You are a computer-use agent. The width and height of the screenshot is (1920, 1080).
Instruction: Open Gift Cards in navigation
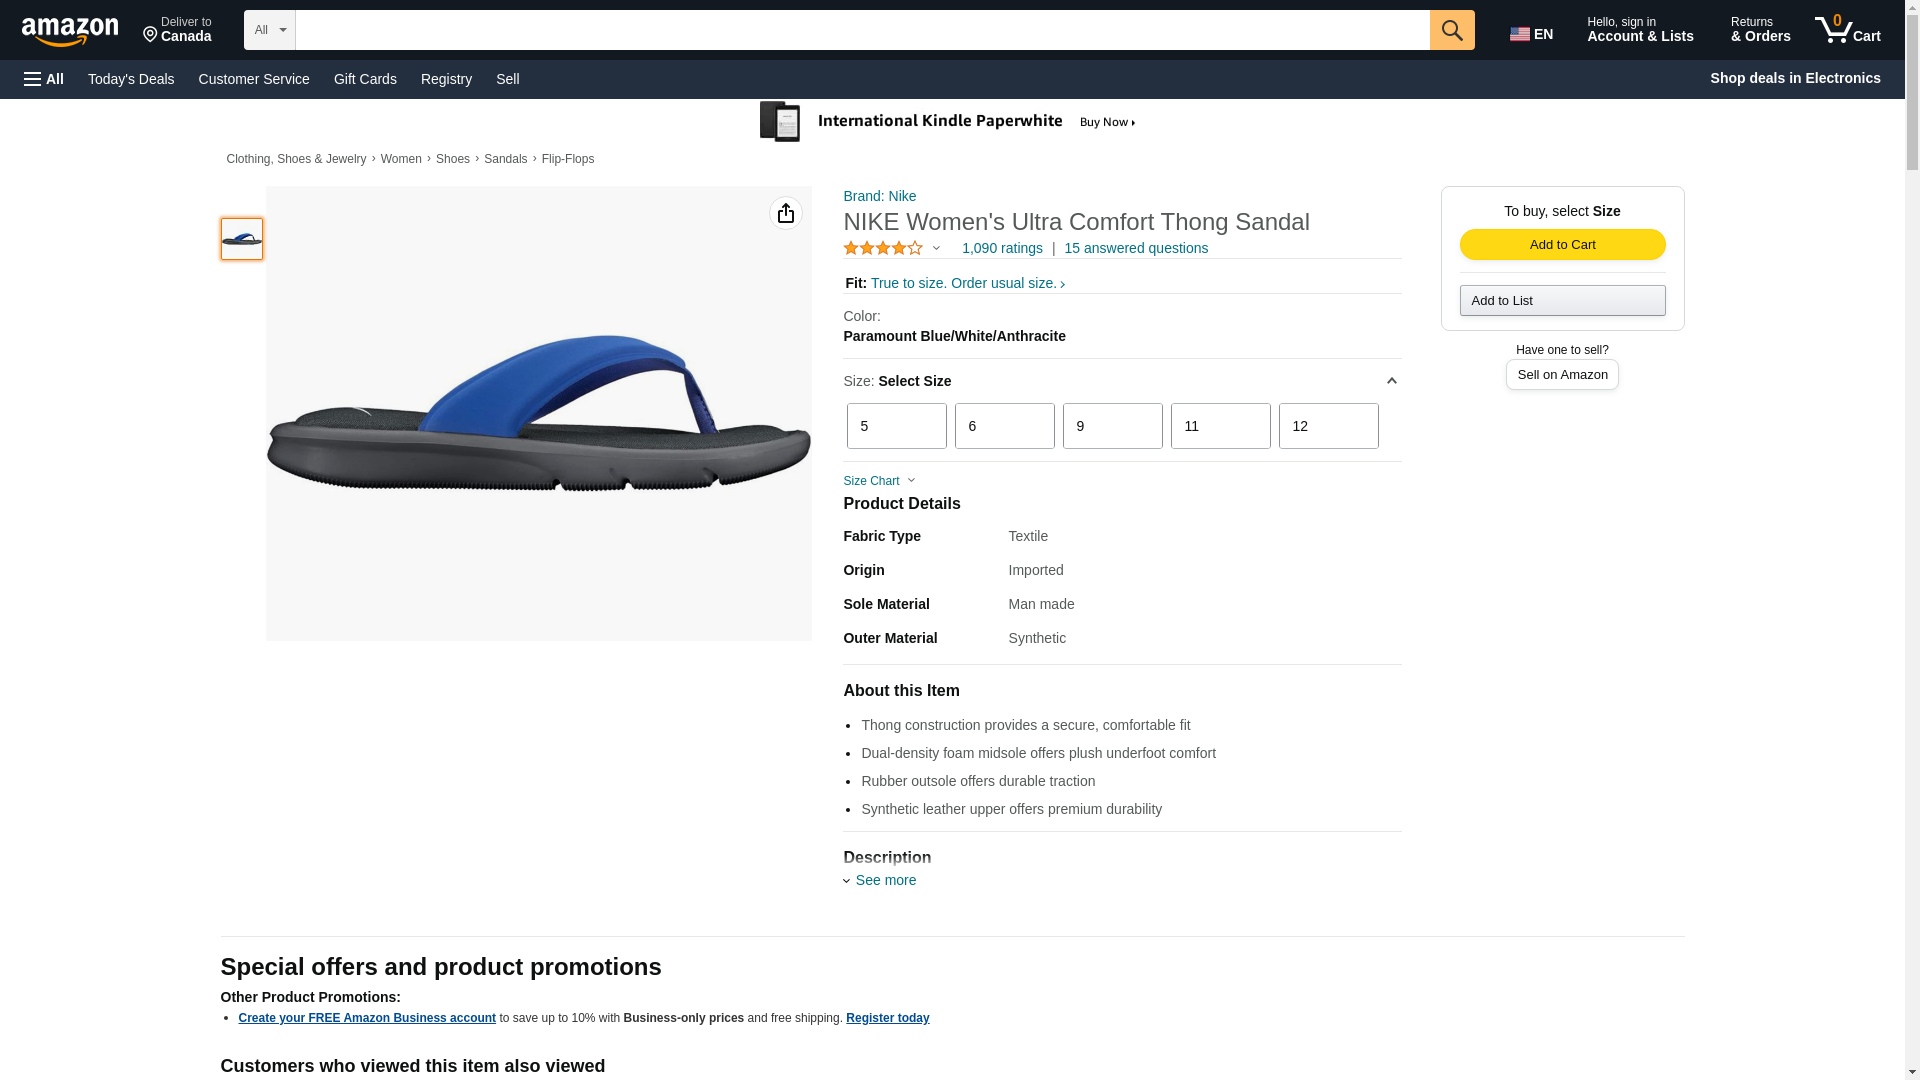[x=365, y=79]
